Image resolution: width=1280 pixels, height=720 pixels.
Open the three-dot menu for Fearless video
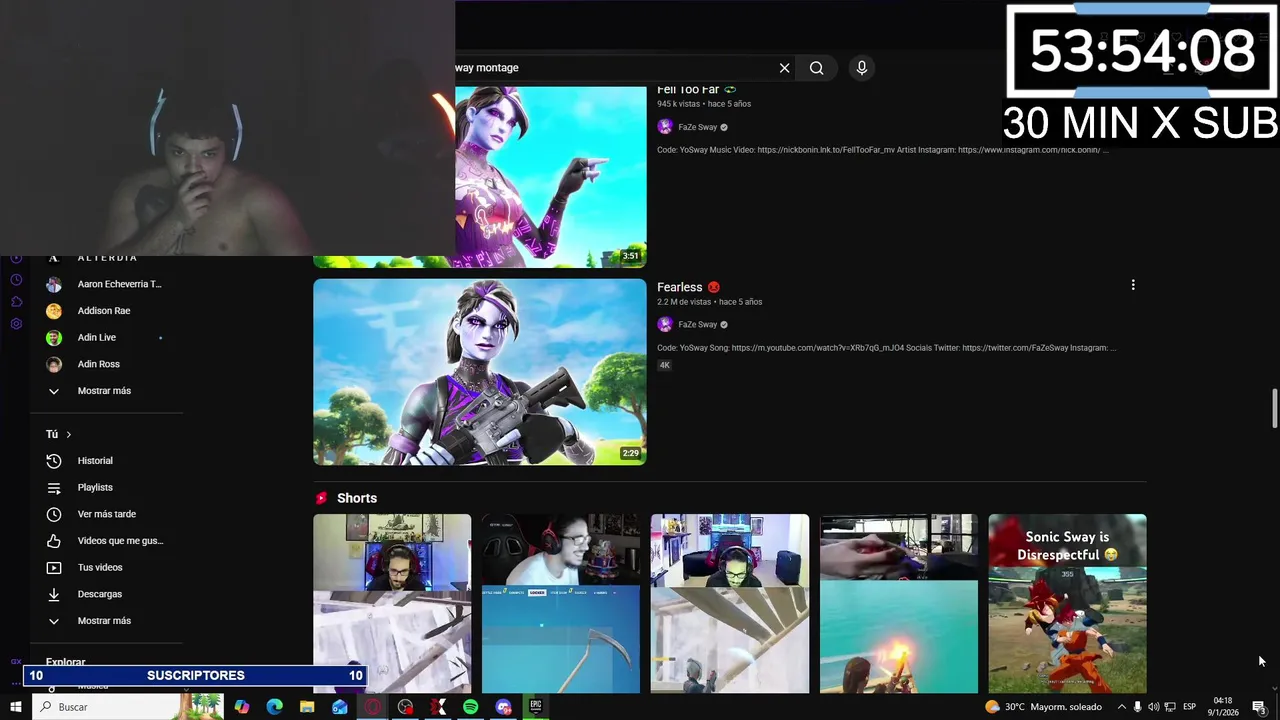[x=1133, y=285]
